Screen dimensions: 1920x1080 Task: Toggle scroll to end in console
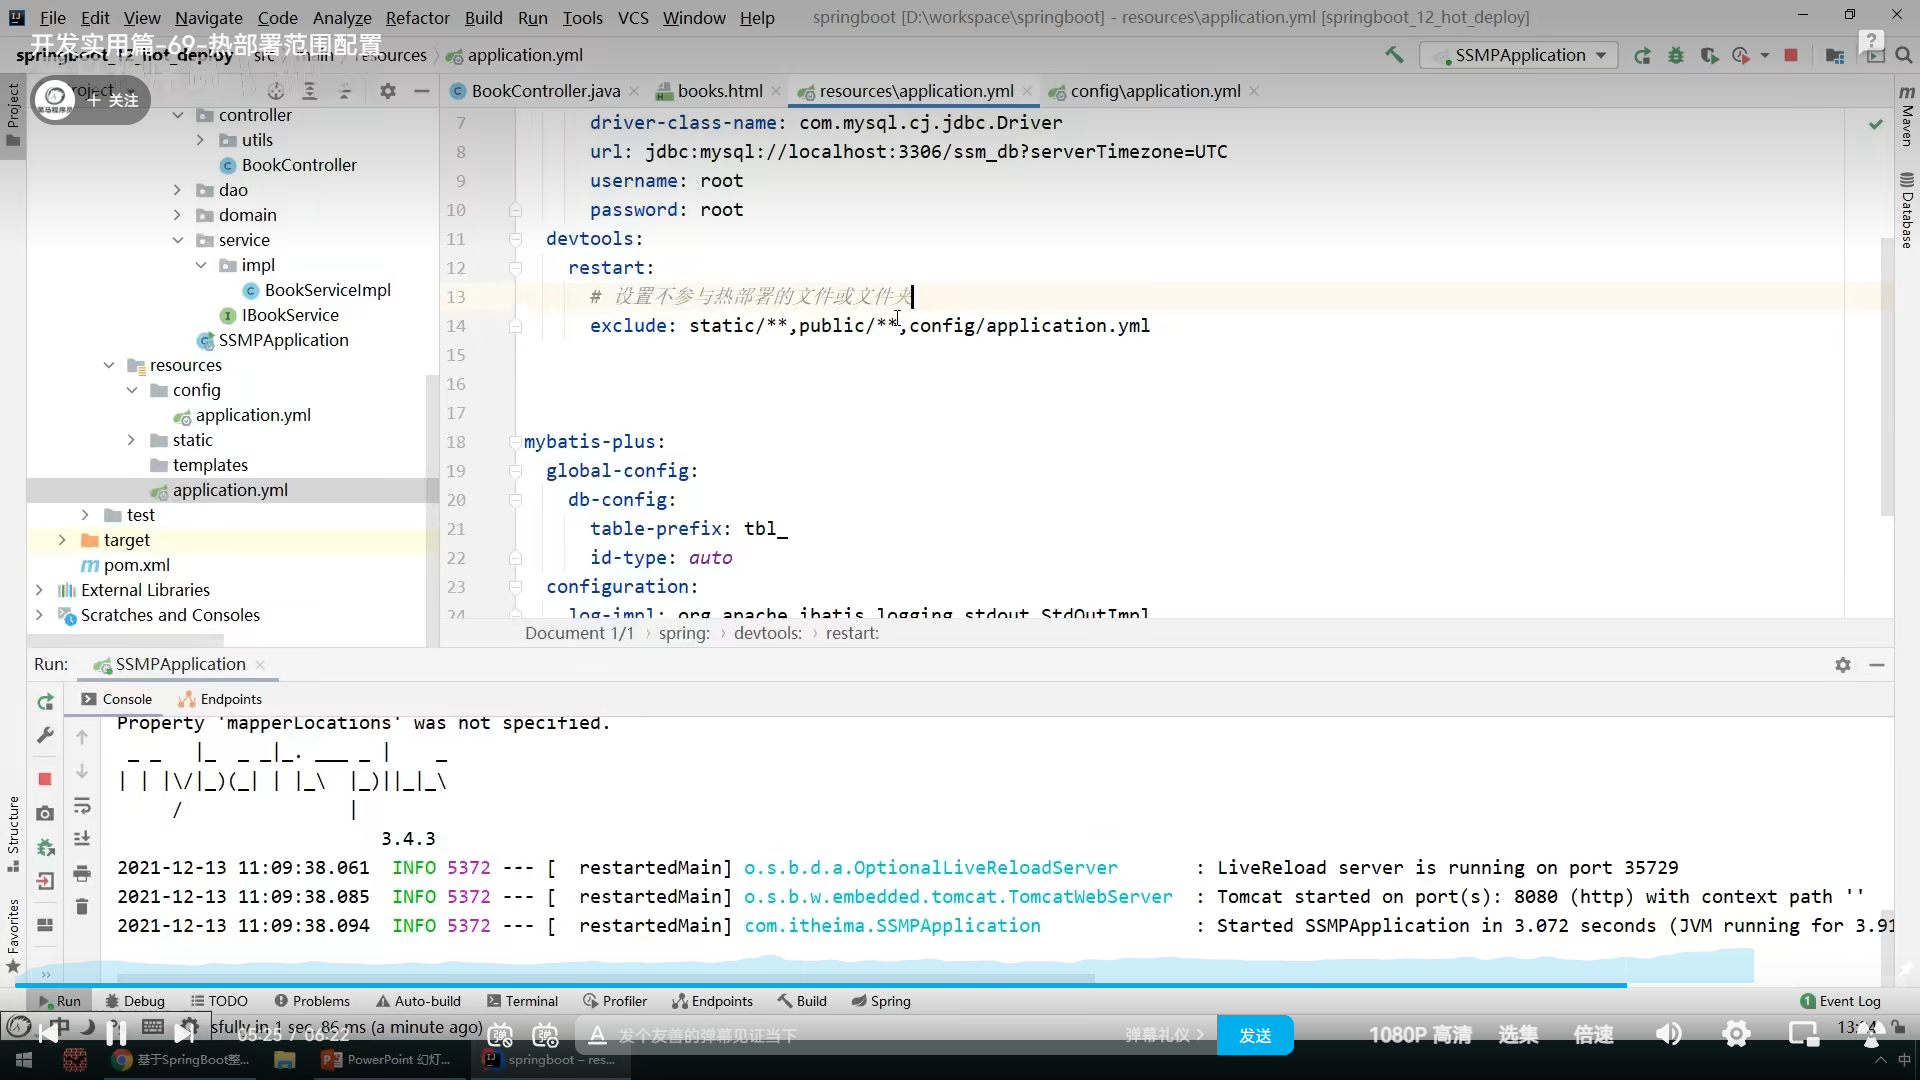pos(82,839)
